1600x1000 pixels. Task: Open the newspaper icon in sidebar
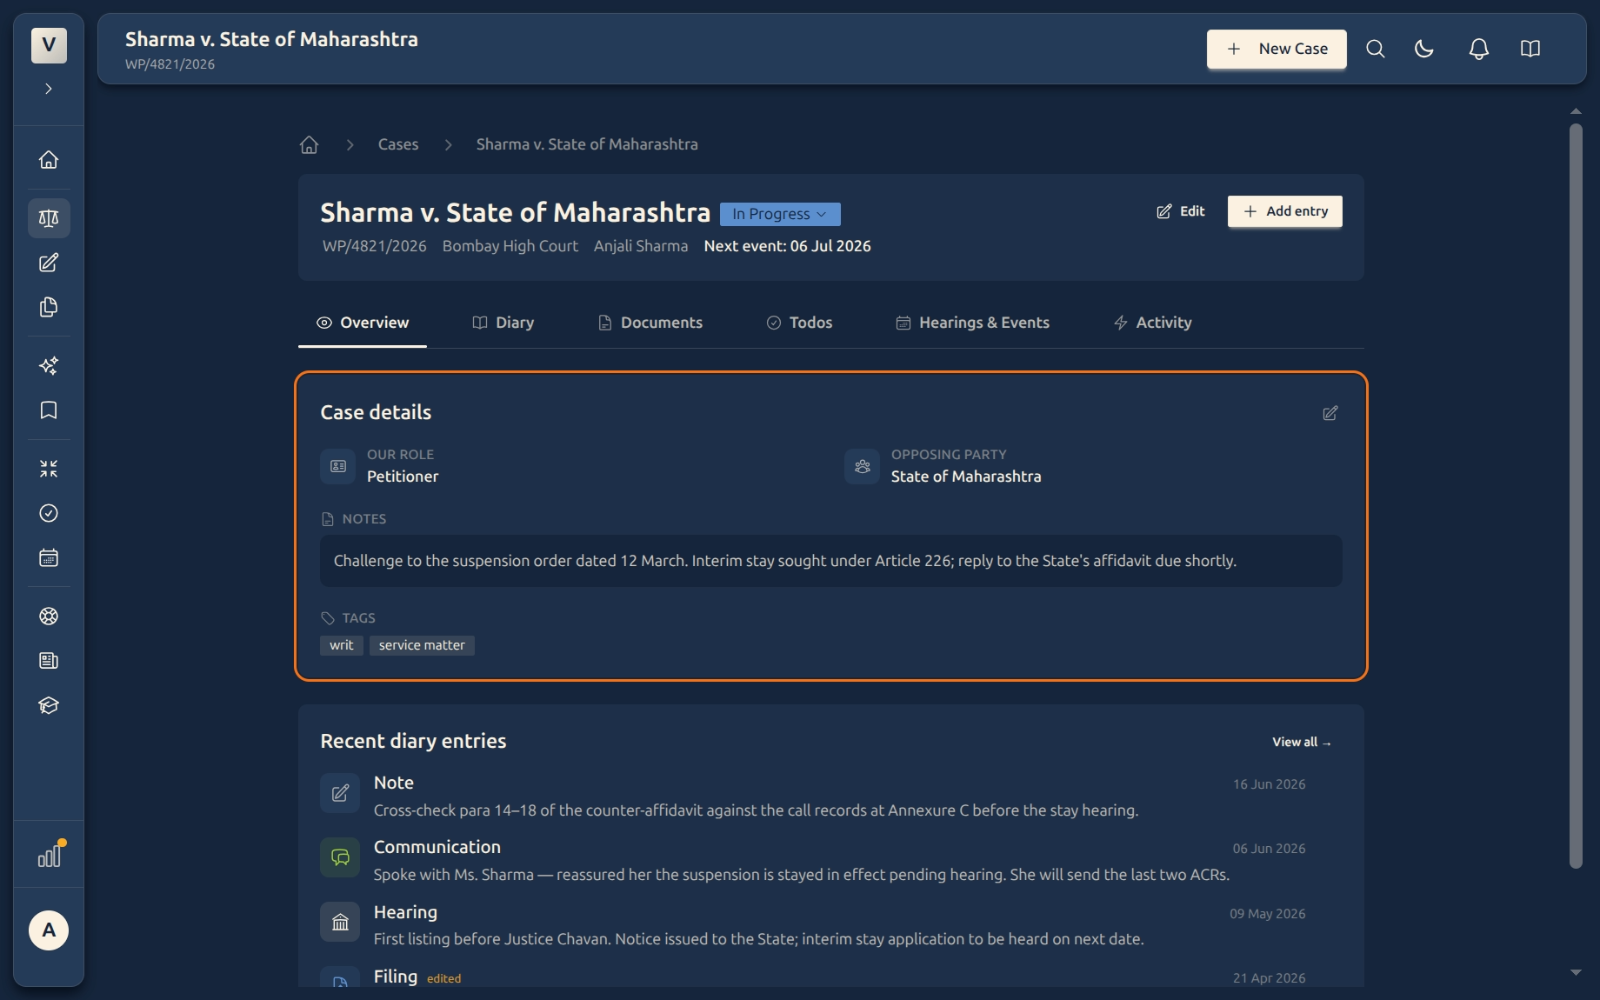click(48, 661)
